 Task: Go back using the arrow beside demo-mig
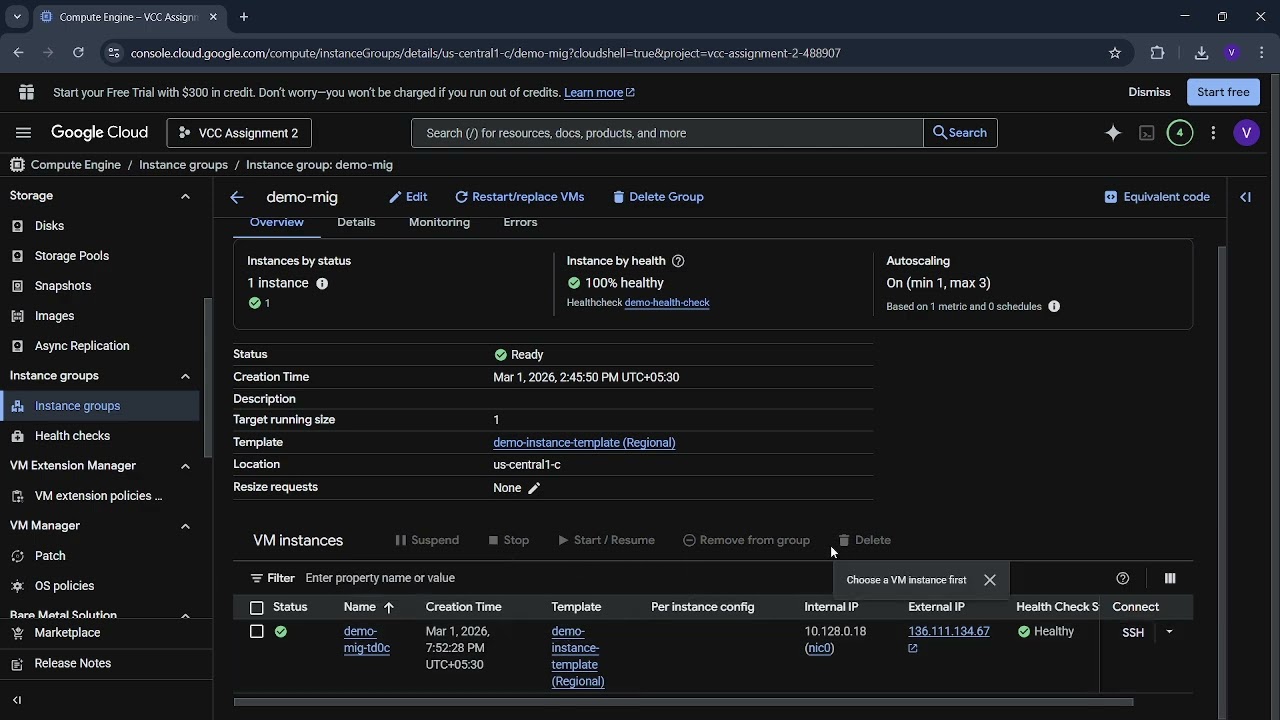point(236,198)
